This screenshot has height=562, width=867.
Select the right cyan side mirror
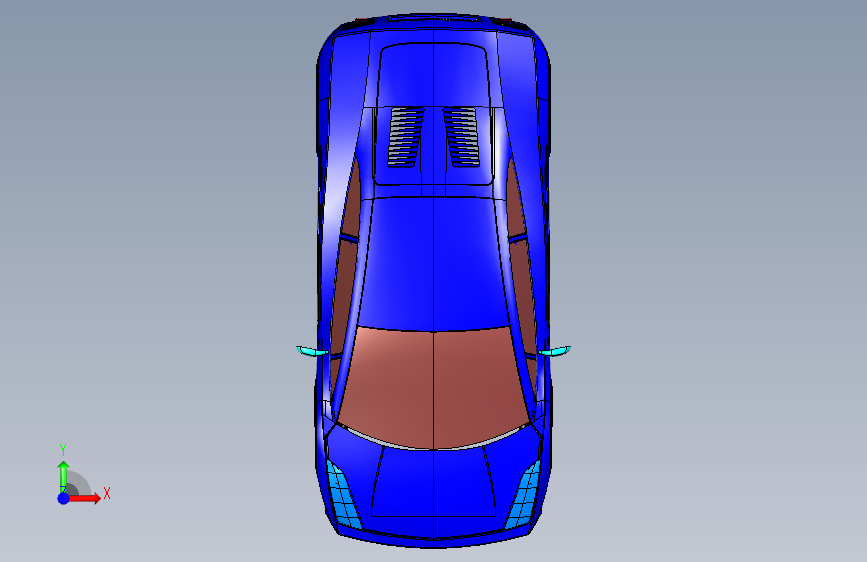555,351
